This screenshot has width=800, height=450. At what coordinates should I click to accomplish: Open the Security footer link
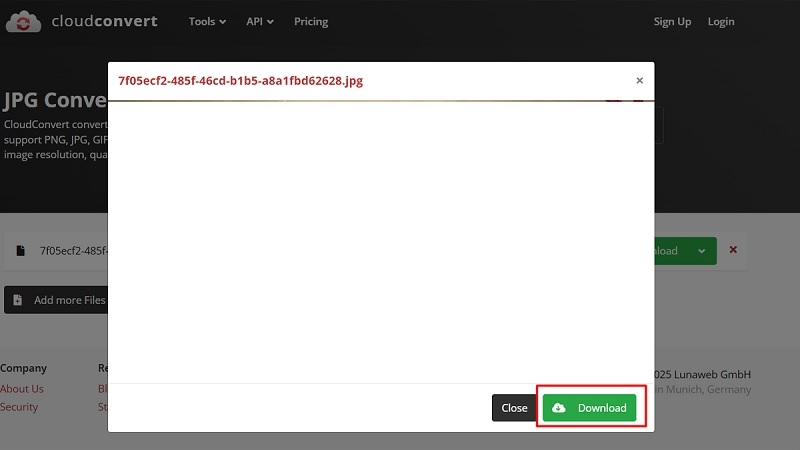click(19, 407)
